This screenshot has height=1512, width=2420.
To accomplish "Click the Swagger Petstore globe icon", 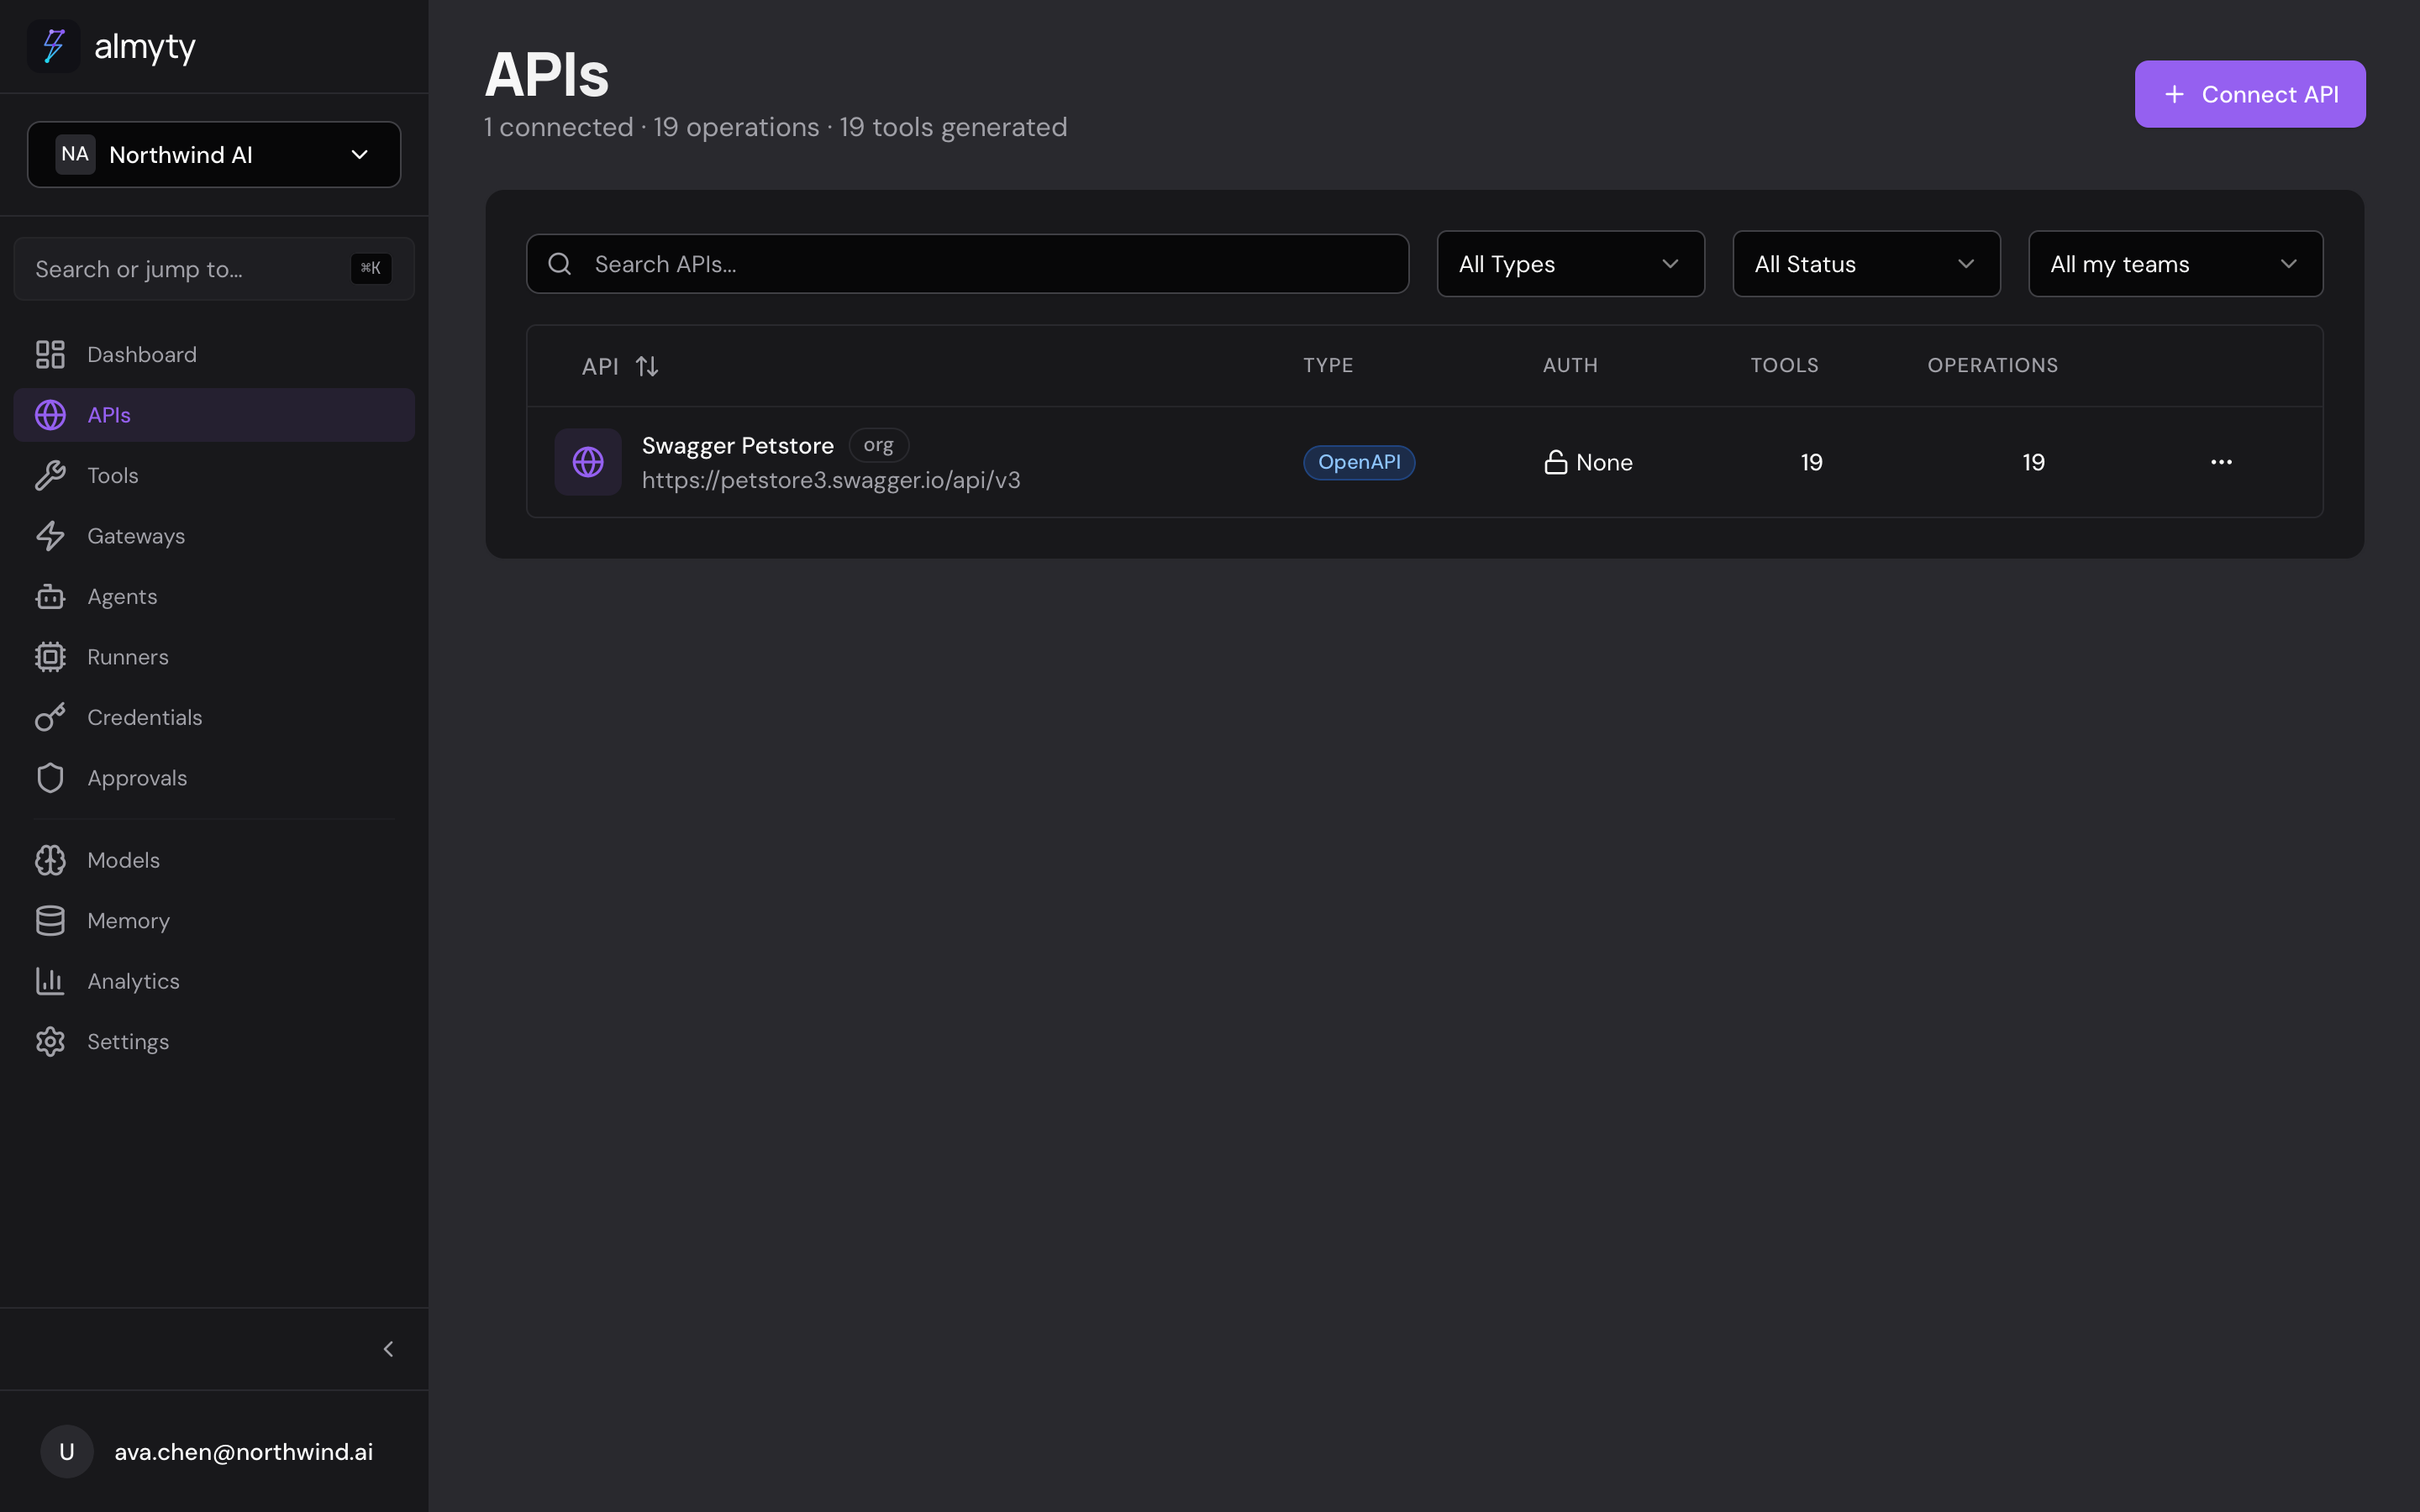I will pos(588,462).
